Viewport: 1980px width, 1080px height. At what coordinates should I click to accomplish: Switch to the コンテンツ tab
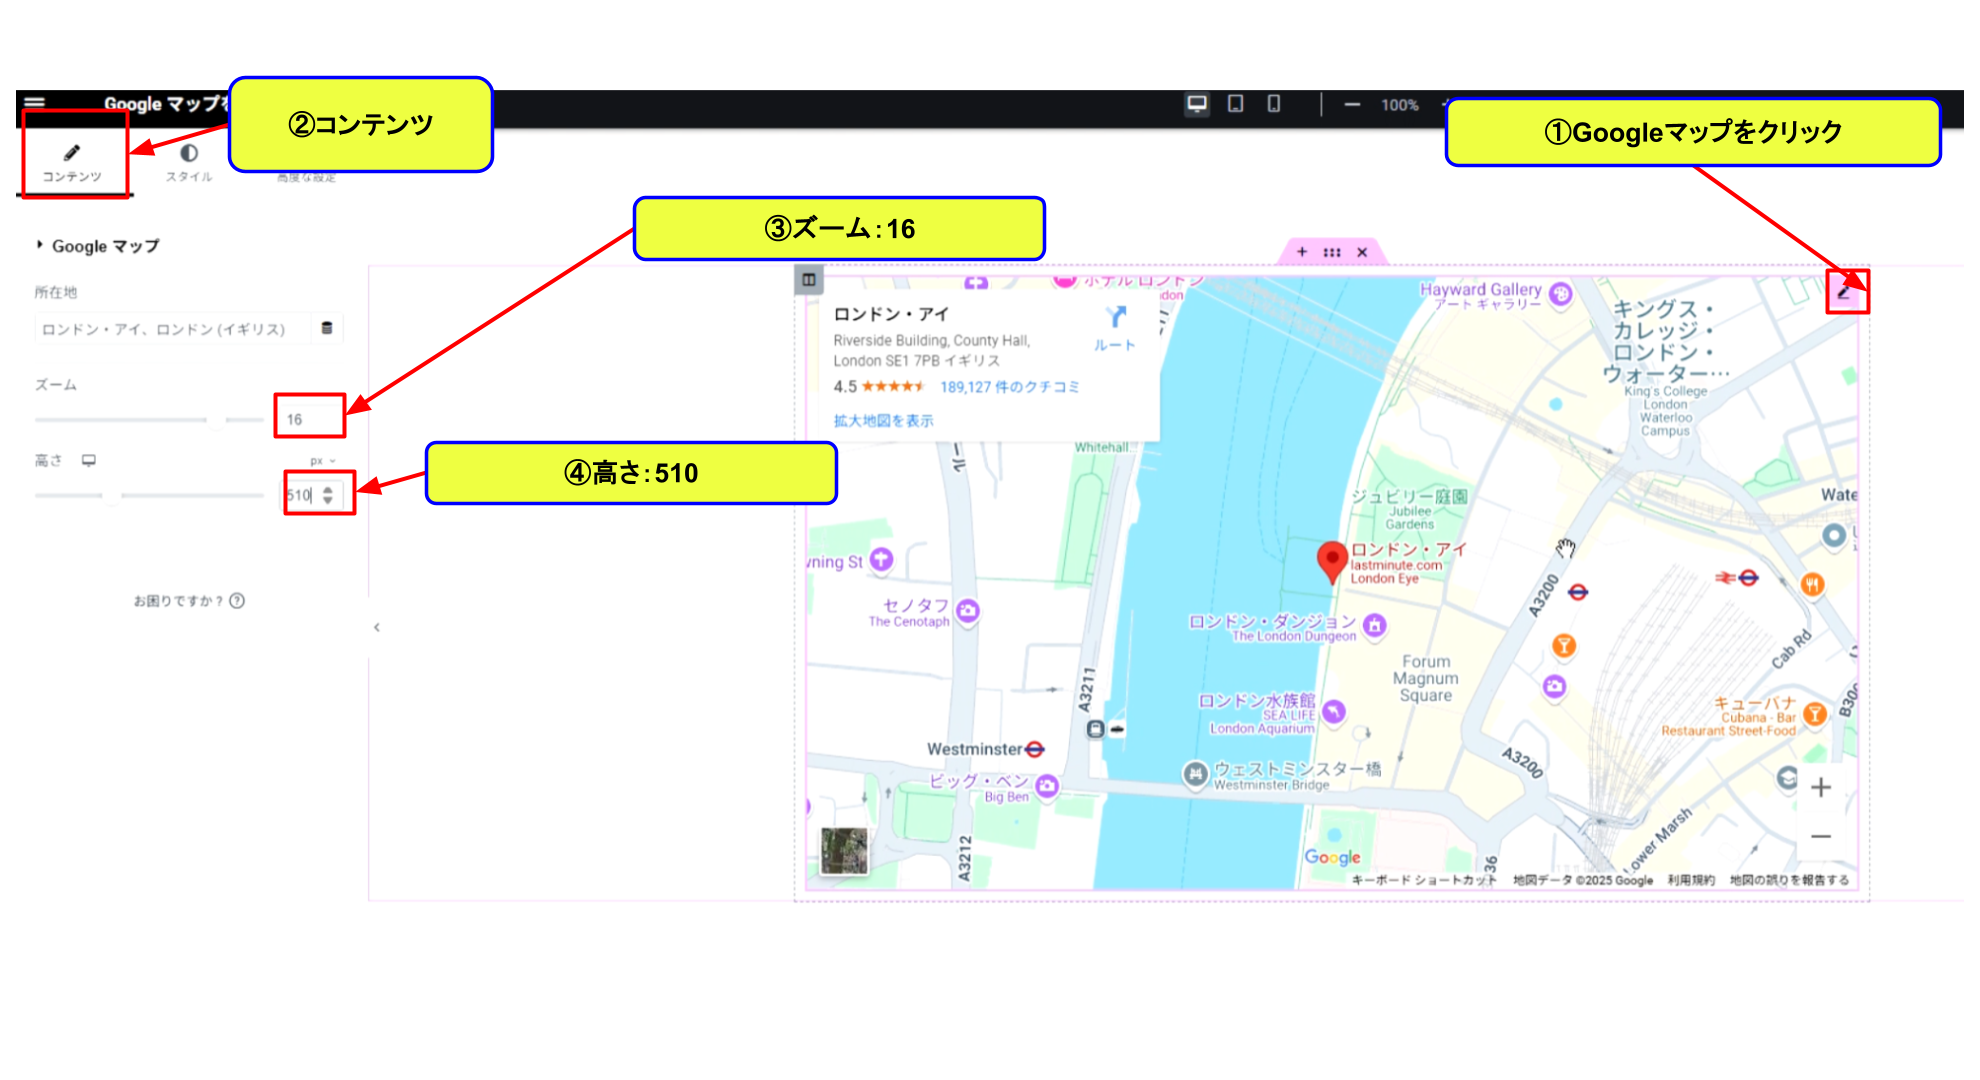[x=72, y=162]
